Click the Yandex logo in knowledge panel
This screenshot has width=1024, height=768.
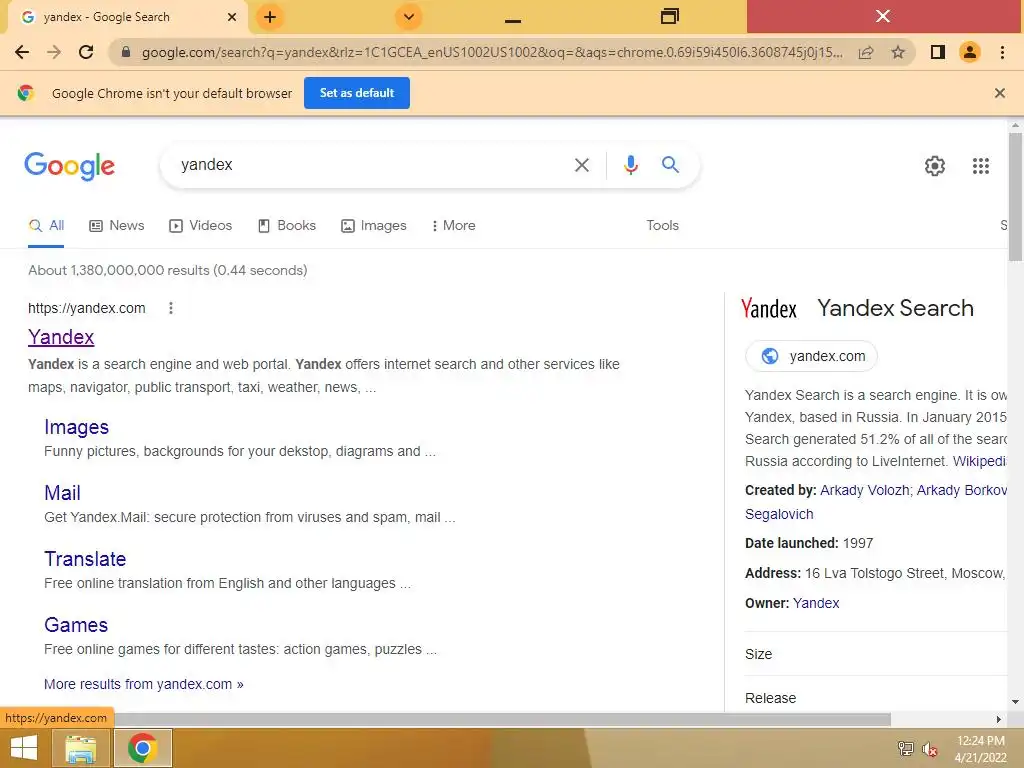coord(769,308)
